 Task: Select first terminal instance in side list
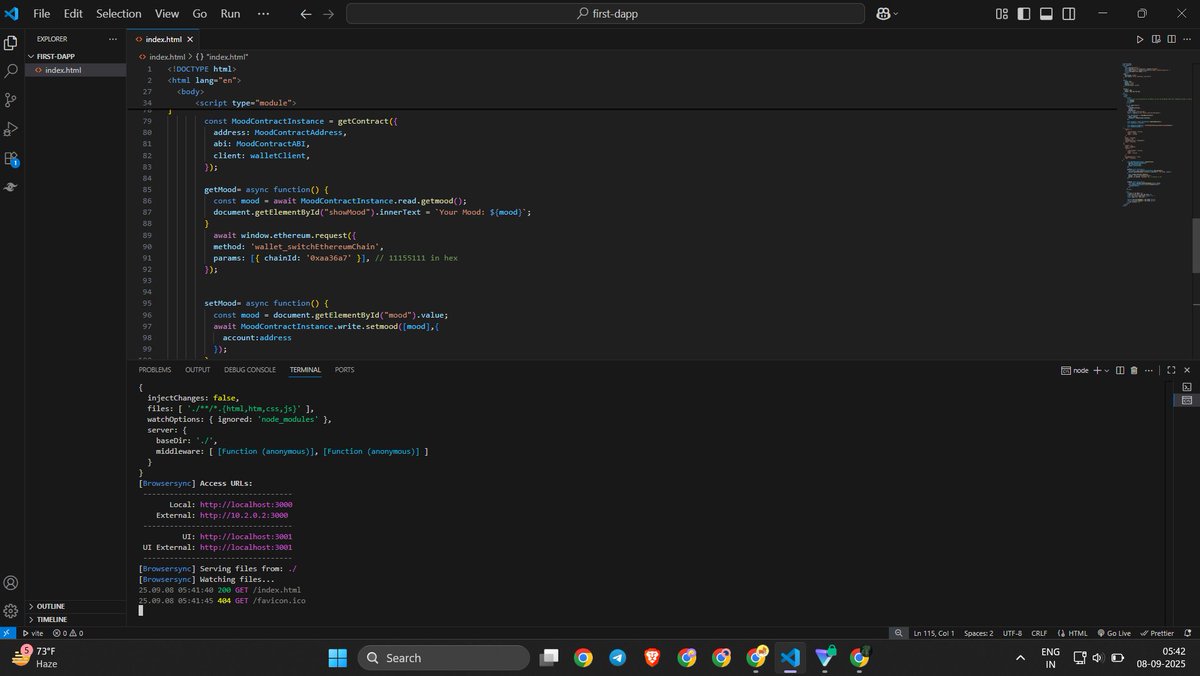(1187, 386)
